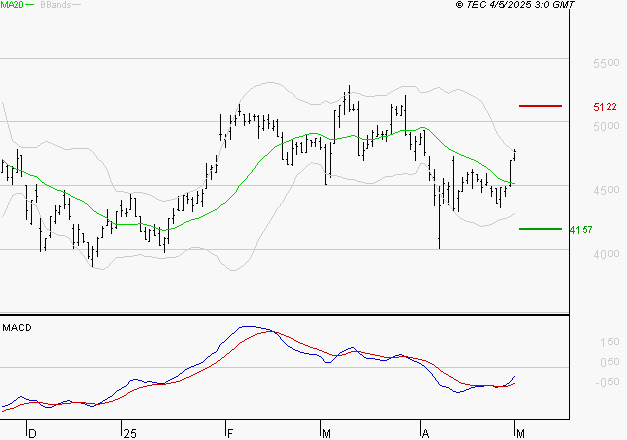Click the red resistance level line
This screenshot has height=440, width=627.
540,106
